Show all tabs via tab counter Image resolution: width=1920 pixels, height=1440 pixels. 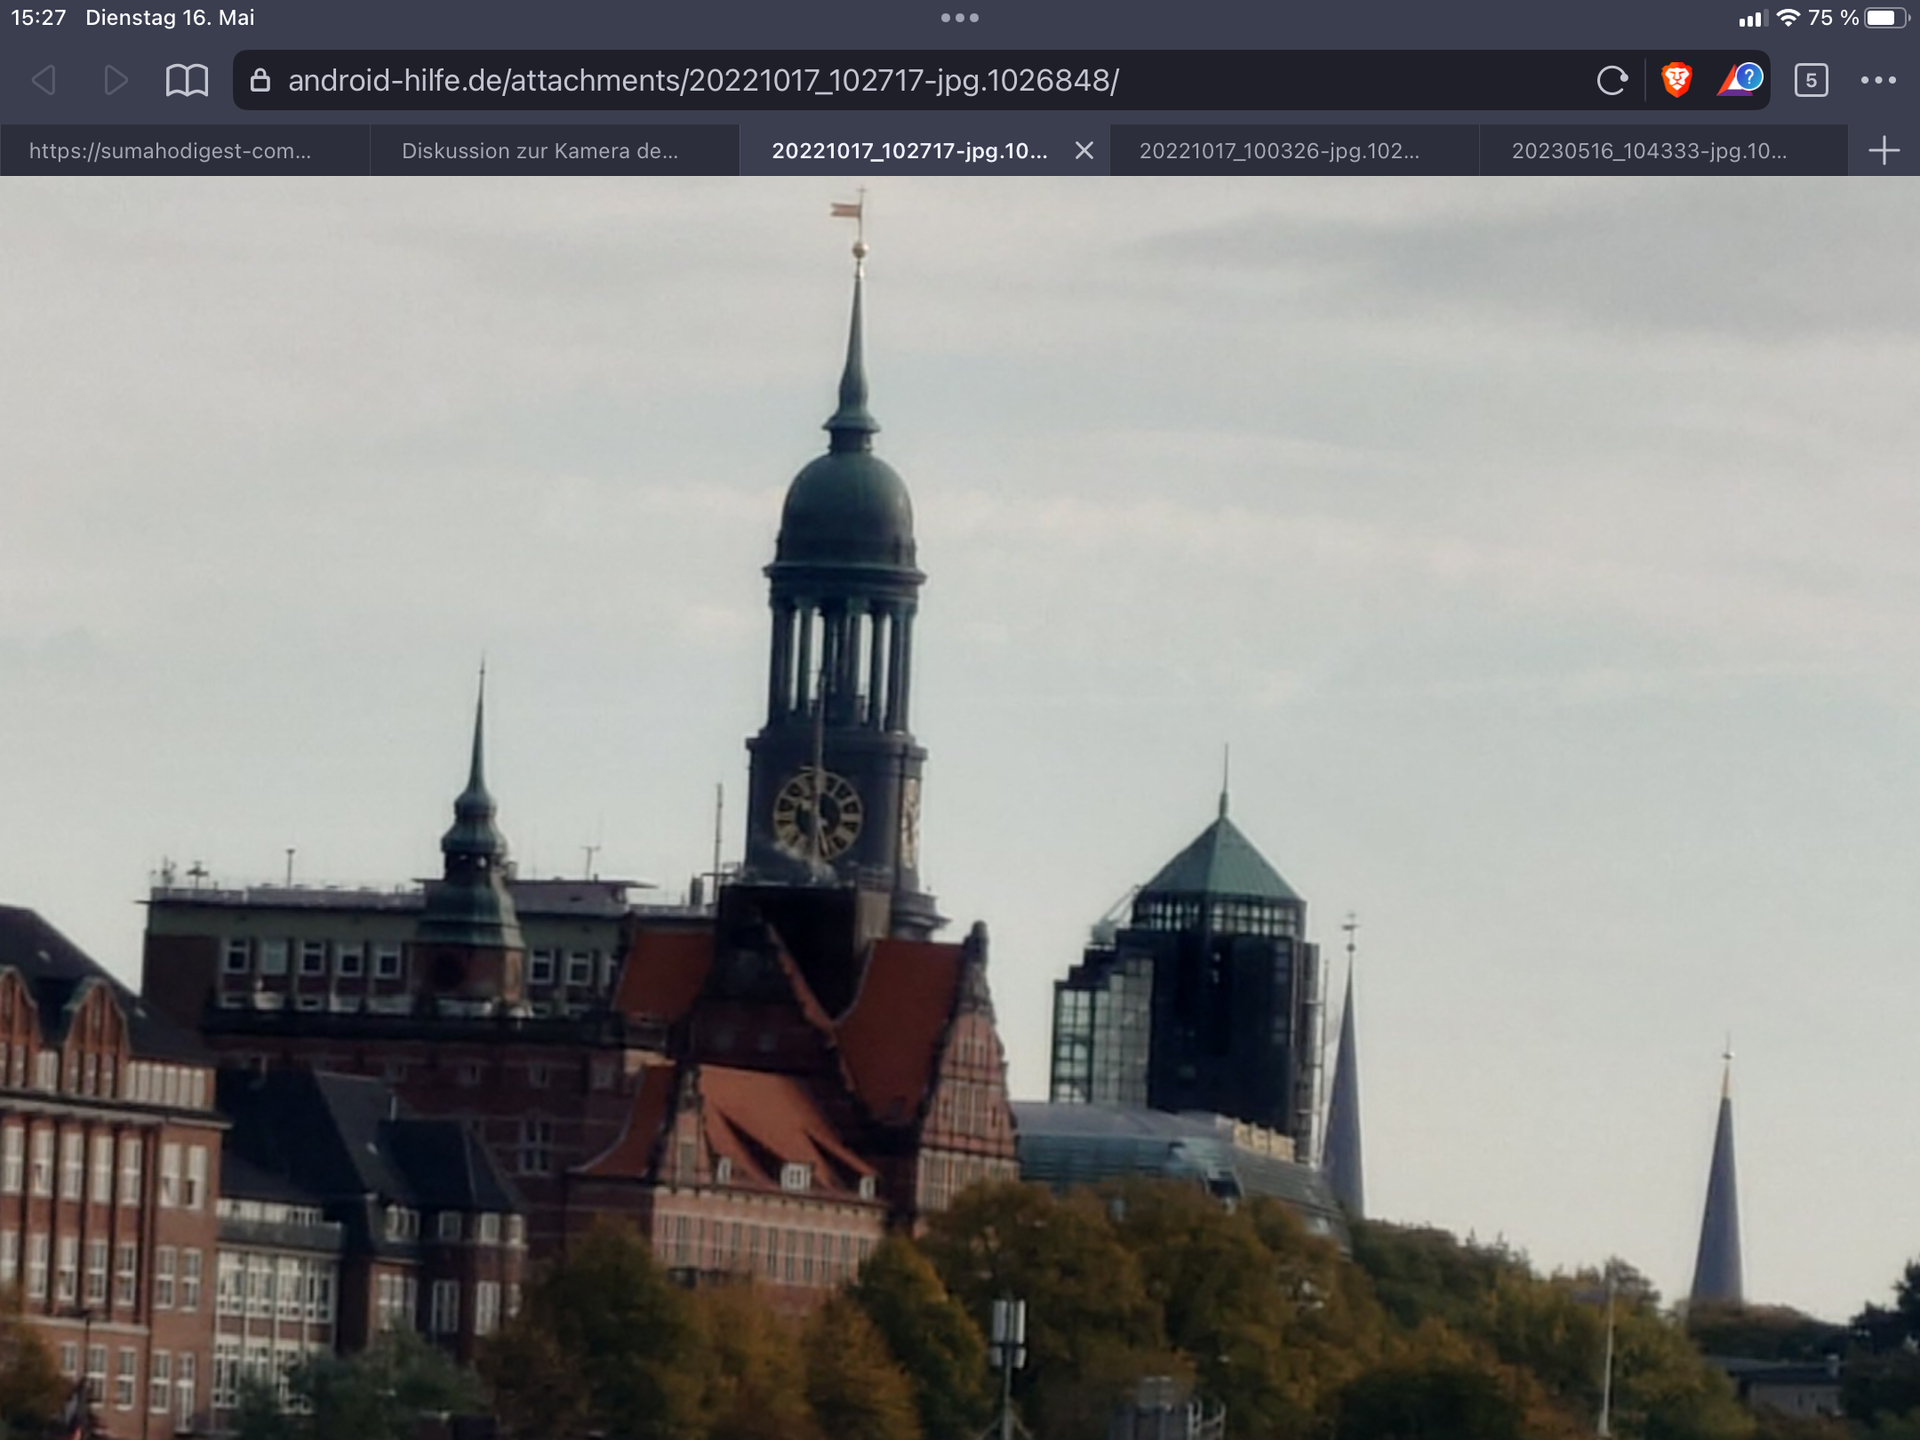1811,80
